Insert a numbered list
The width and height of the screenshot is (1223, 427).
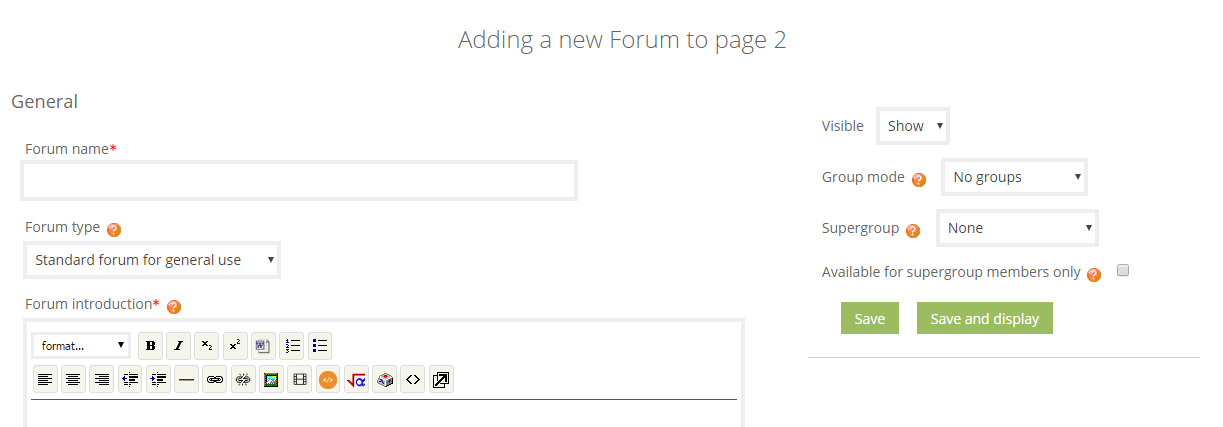pyautogui.click(x=292, y=346)
